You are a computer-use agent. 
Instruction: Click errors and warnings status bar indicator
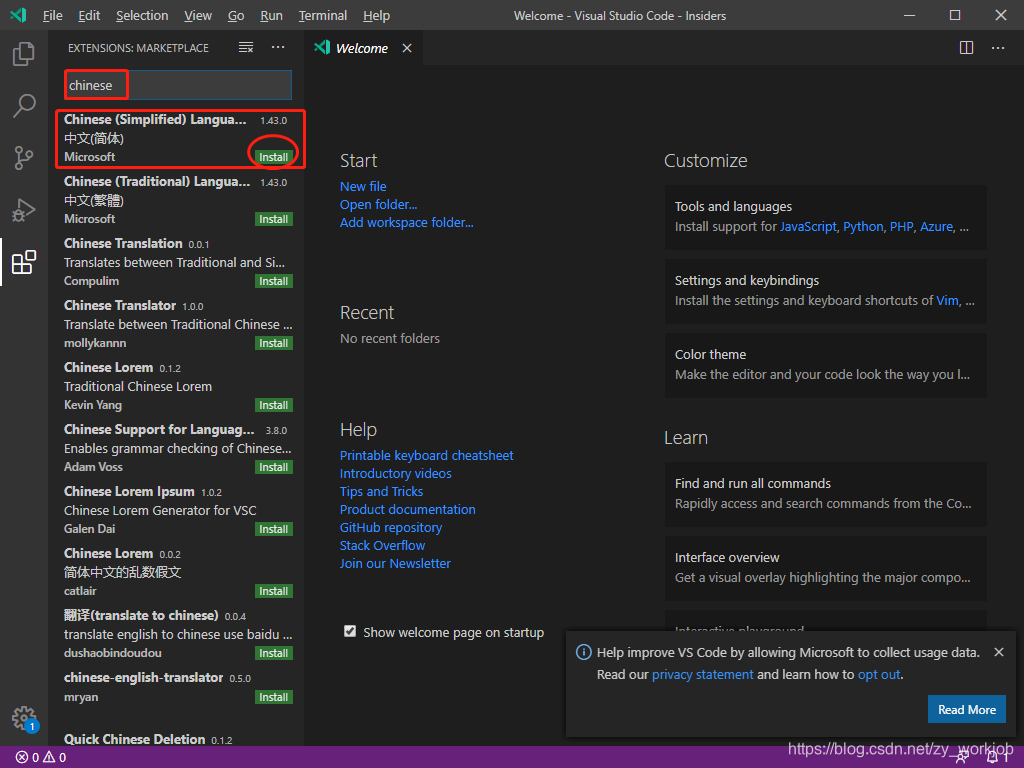(x=41, y=758)
